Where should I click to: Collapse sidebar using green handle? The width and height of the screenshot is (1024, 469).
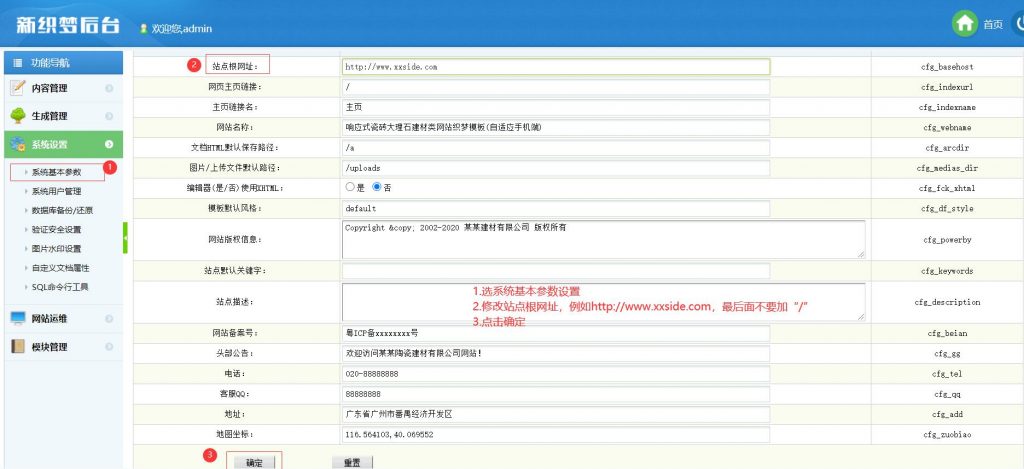[x=125, y=238]
